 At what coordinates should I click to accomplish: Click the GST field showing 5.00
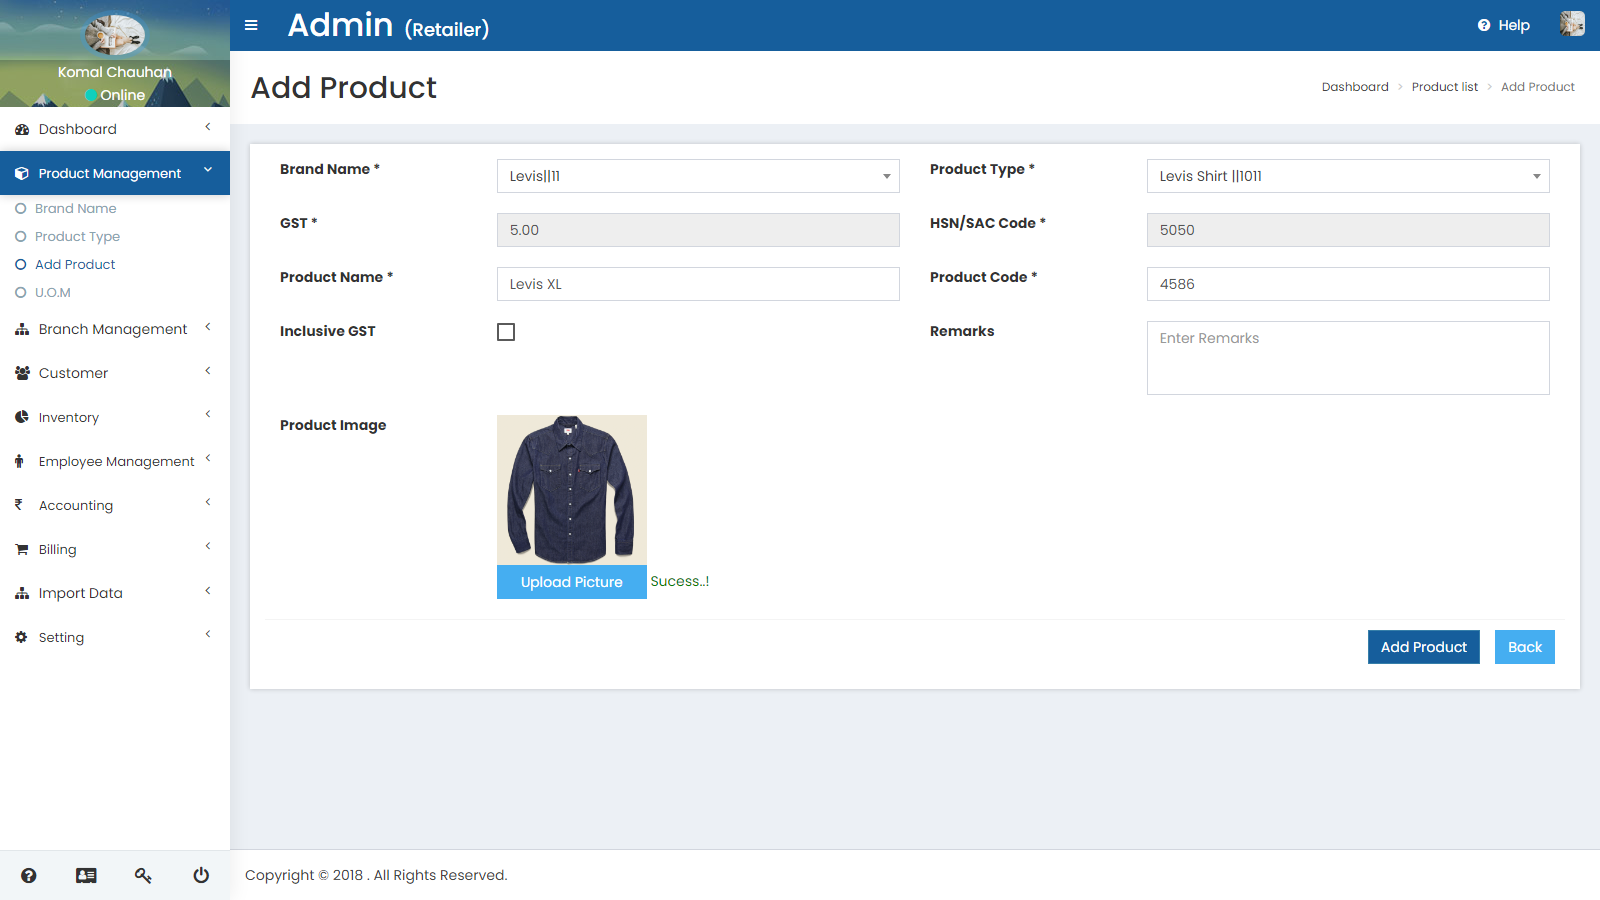(x=698, y=230)
